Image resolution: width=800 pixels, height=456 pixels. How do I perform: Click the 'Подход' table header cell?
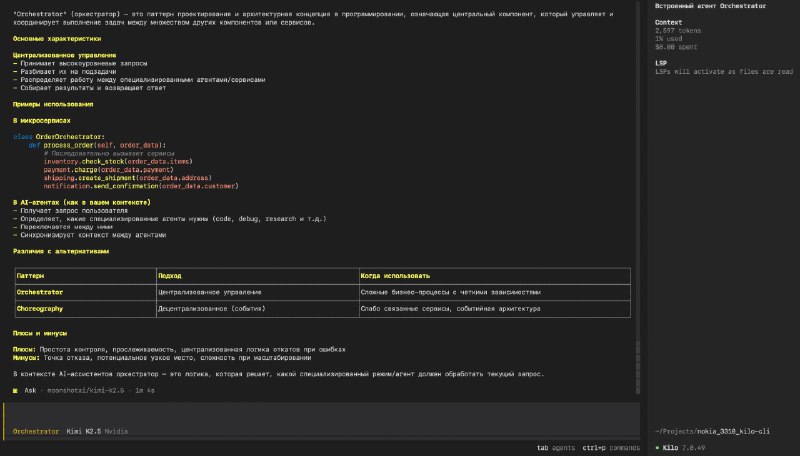coord(258,276)
